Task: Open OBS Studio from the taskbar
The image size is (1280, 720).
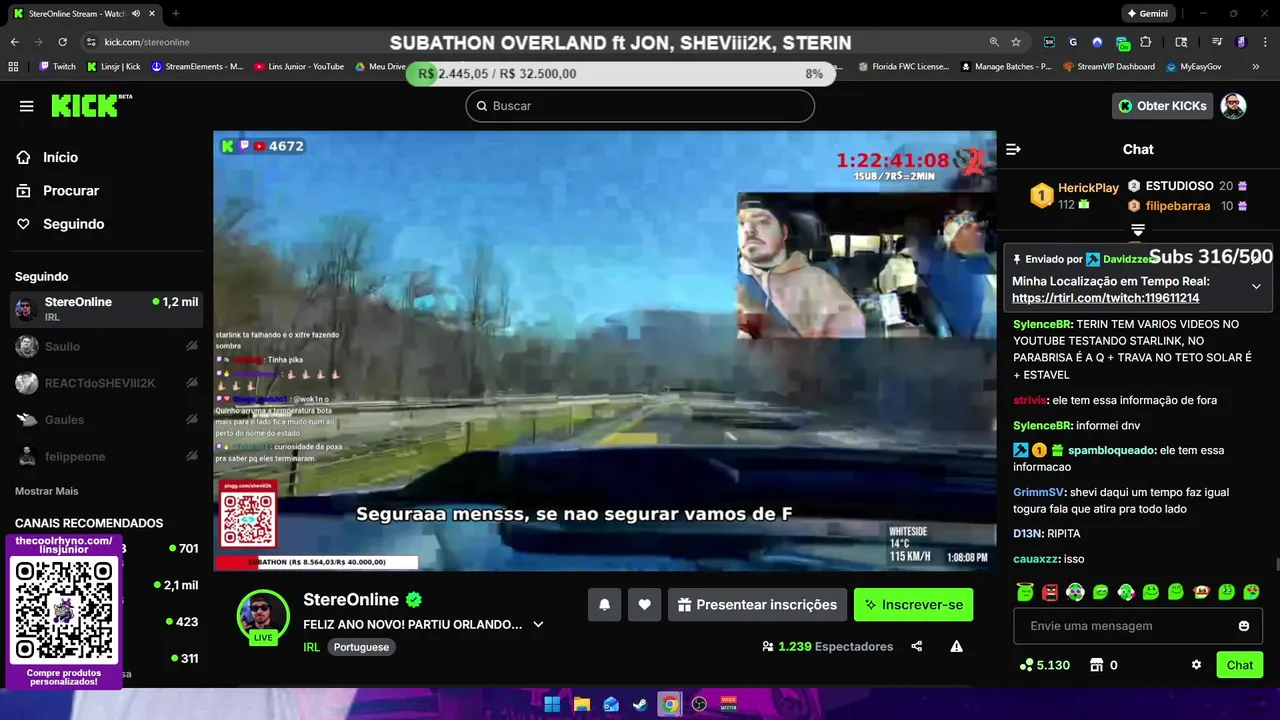Action: click(699, 704)
